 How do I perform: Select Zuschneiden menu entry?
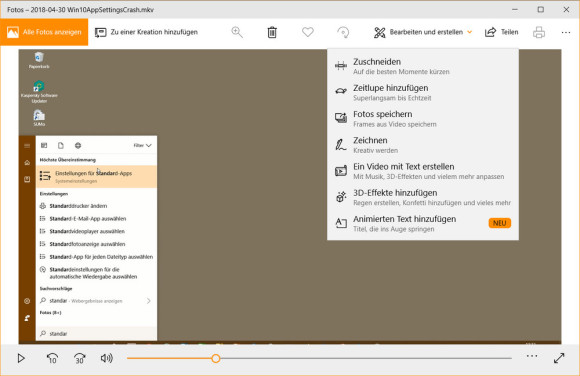coord(423,66)
